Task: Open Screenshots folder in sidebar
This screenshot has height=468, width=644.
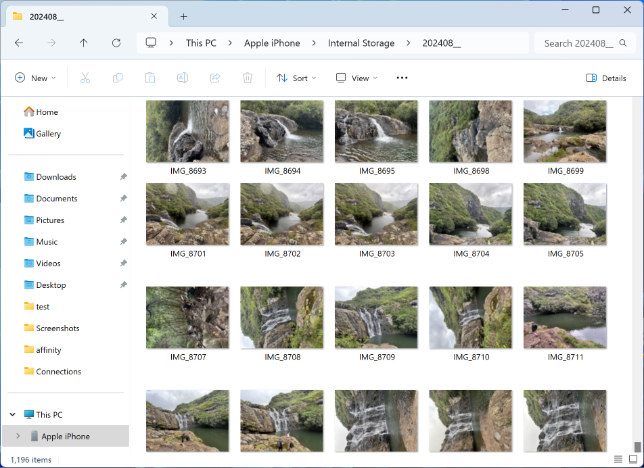Action: [52, 328]
